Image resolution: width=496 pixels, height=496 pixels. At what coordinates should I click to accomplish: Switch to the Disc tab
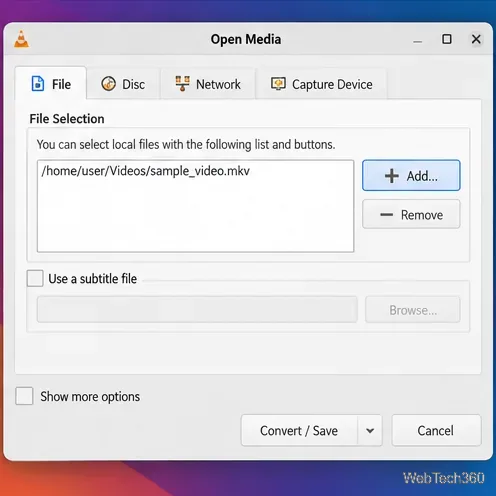point(123,84)
